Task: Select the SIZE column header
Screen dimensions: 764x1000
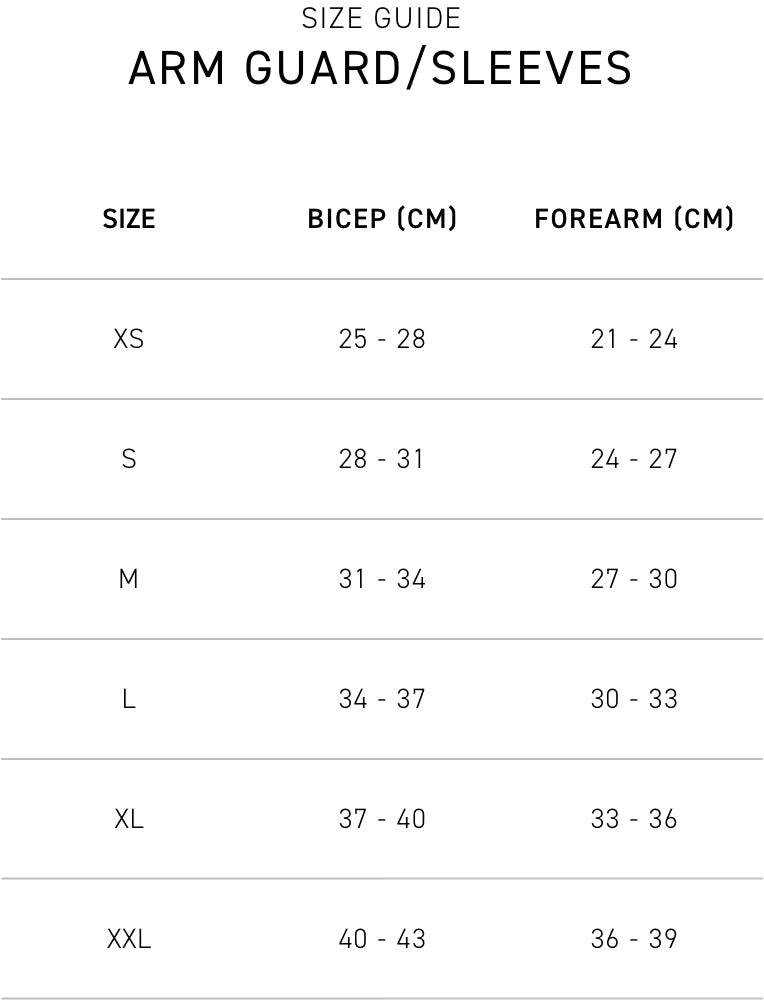Action: point(129,219)
